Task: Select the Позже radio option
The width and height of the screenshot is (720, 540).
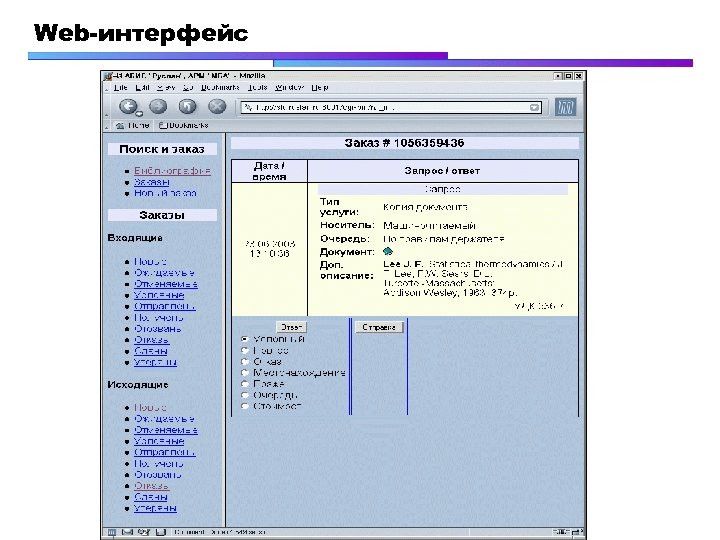Action: pyautogui.click(x=245, y=384)
